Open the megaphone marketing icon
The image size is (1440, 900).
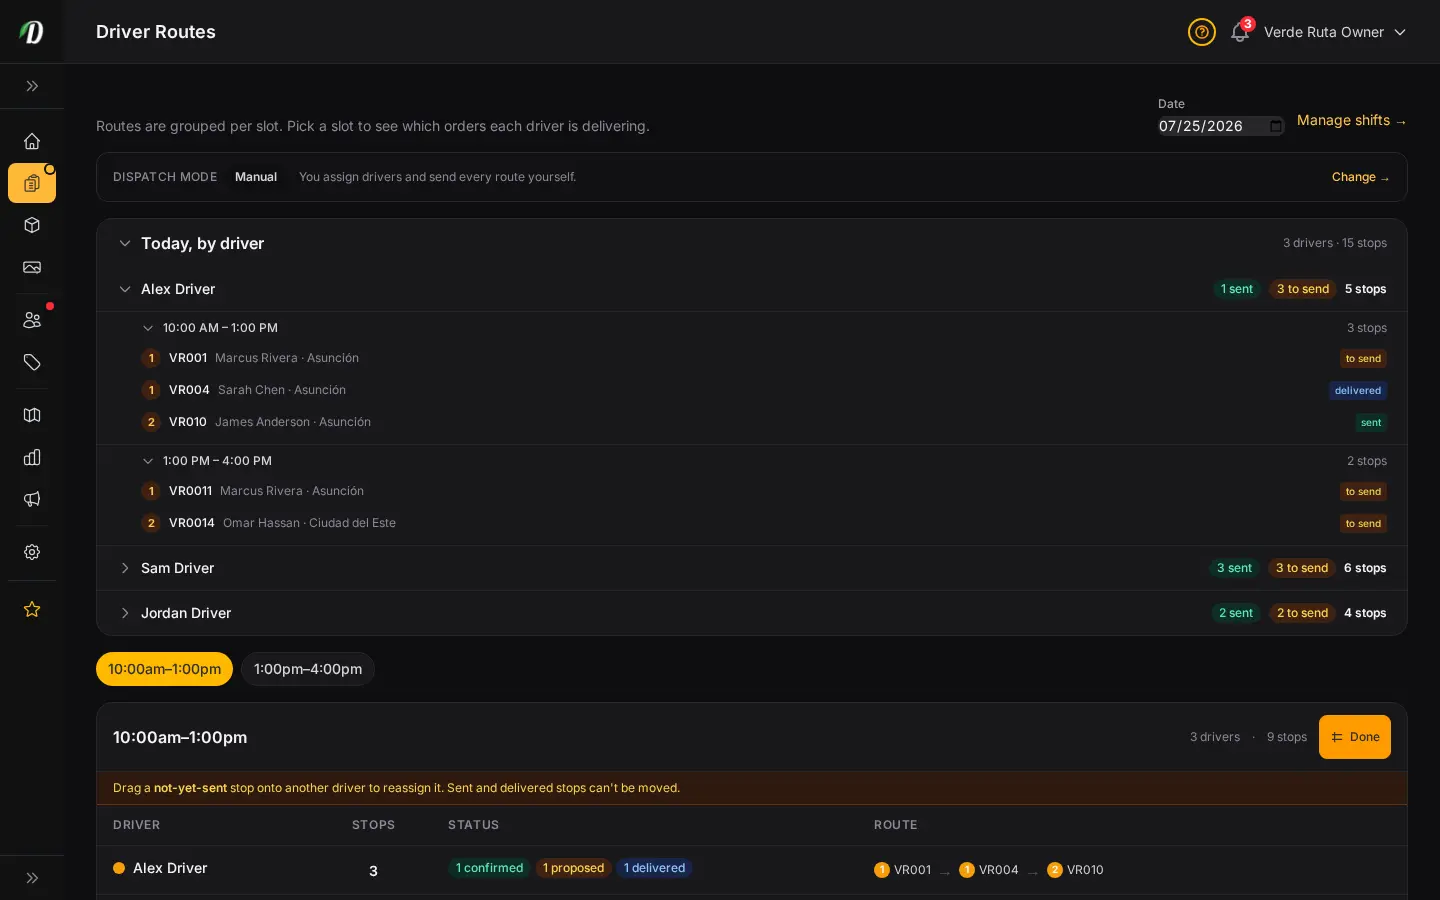click(x=32, y=499)
